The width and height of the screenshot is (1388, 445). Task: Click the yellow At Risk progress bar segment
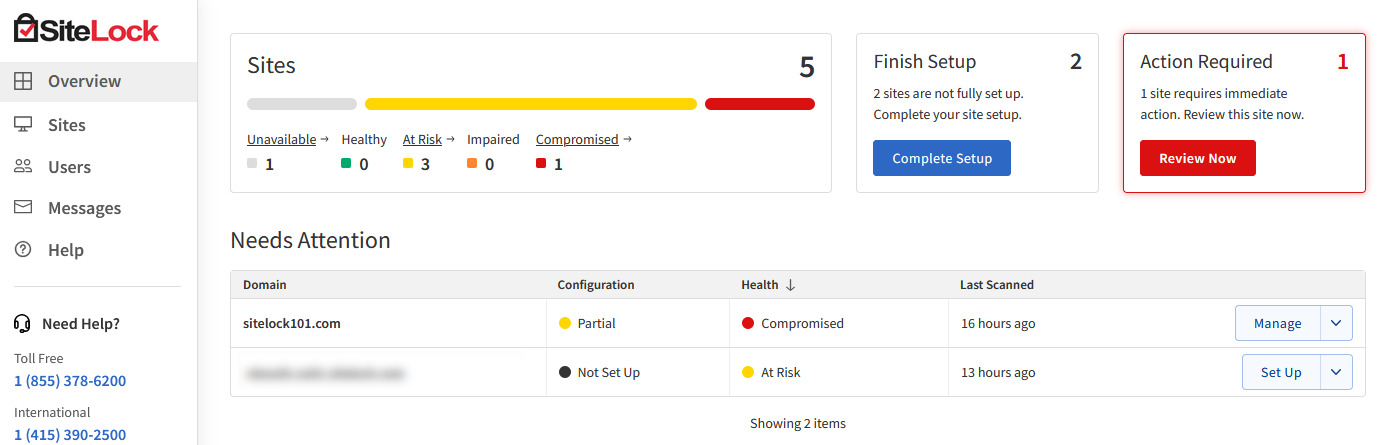[530, 104]
